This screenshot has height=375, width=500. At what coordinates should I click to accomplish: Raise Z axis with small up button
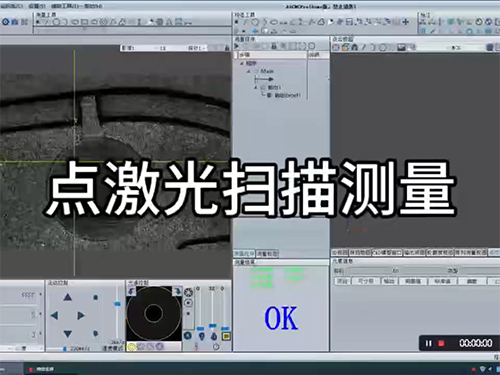click(95, 297)
